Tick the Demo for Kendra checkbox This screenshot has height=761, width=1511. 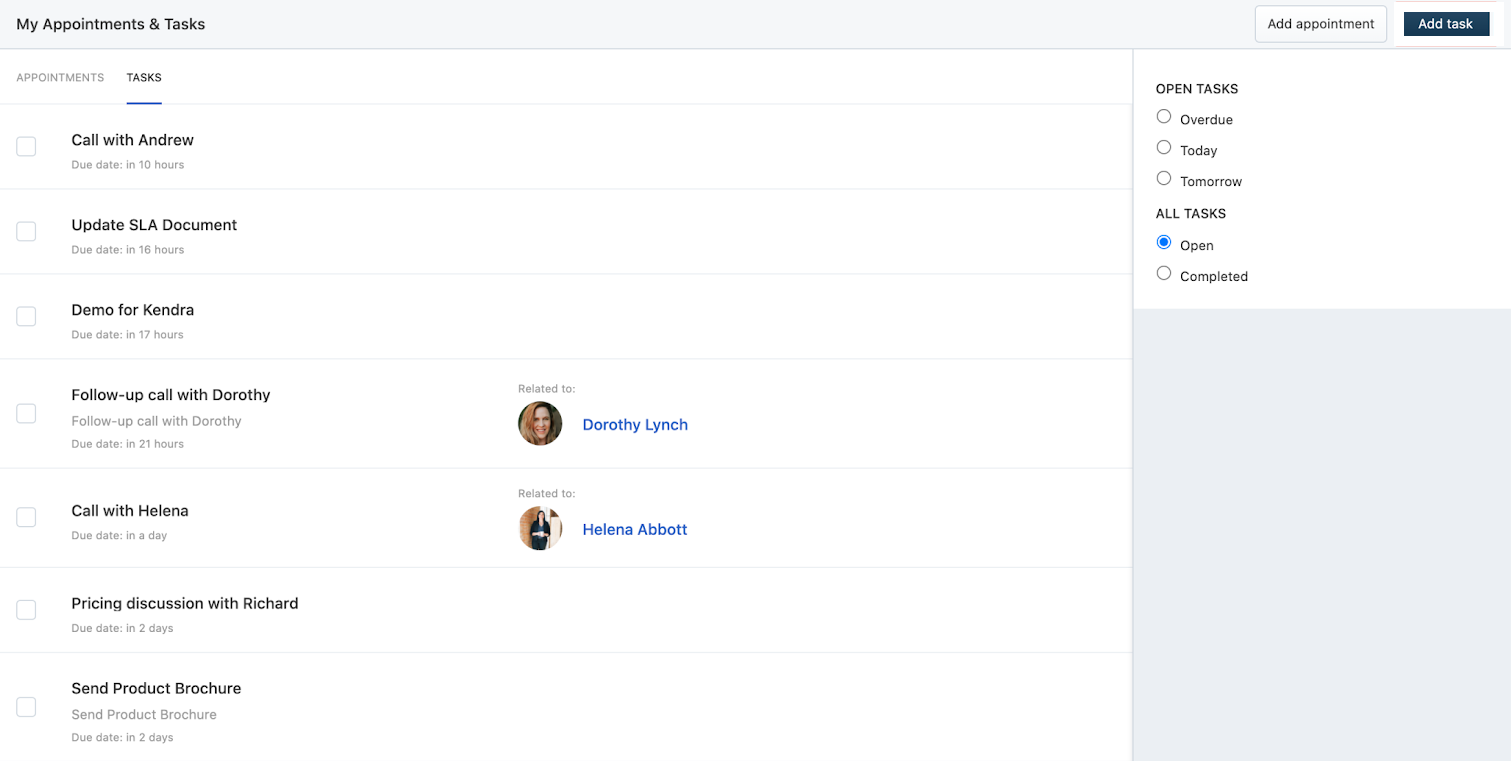point(27,317)
